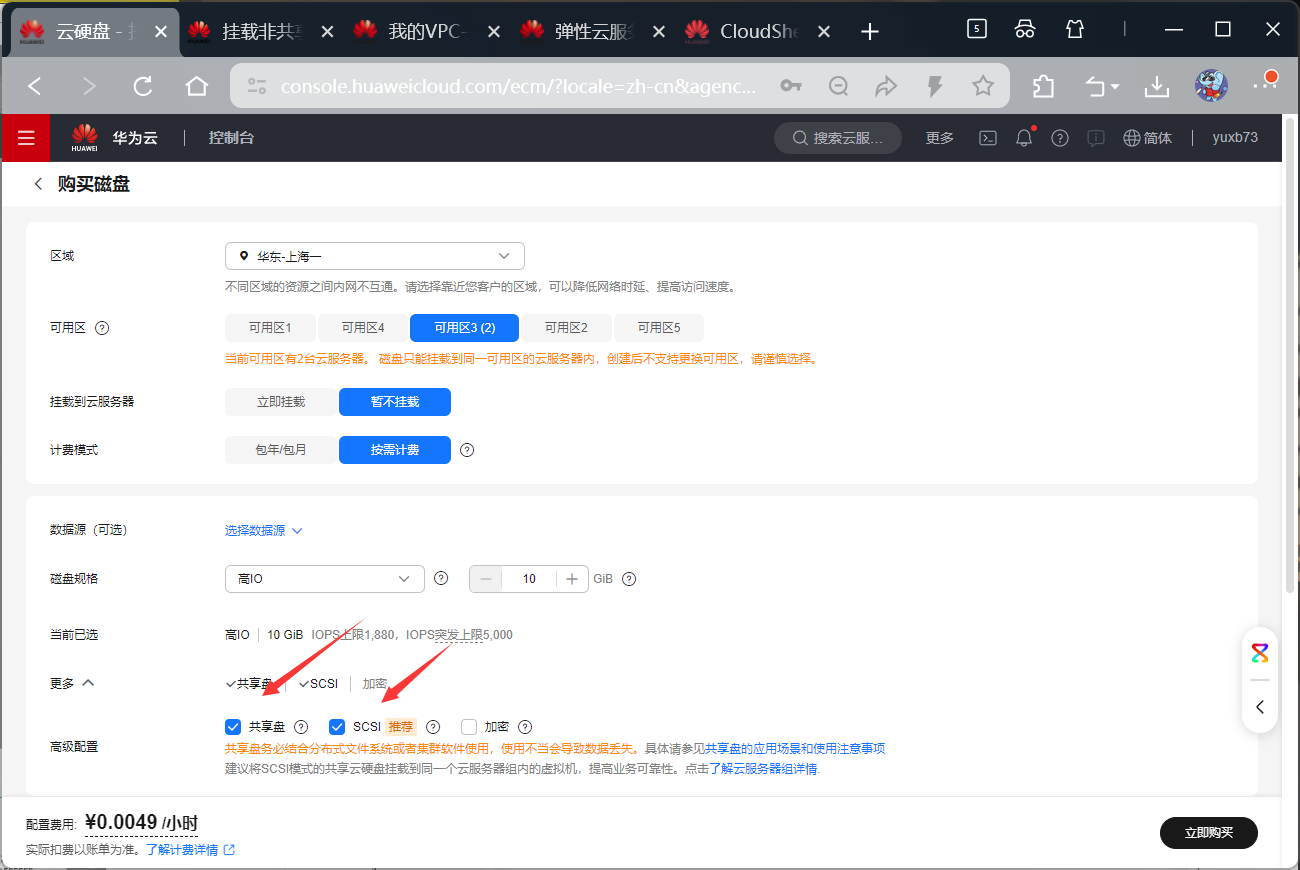The height and width of the screenshot is (870, 1300).
Task: Open the header help question icon
Action: 1060,138
